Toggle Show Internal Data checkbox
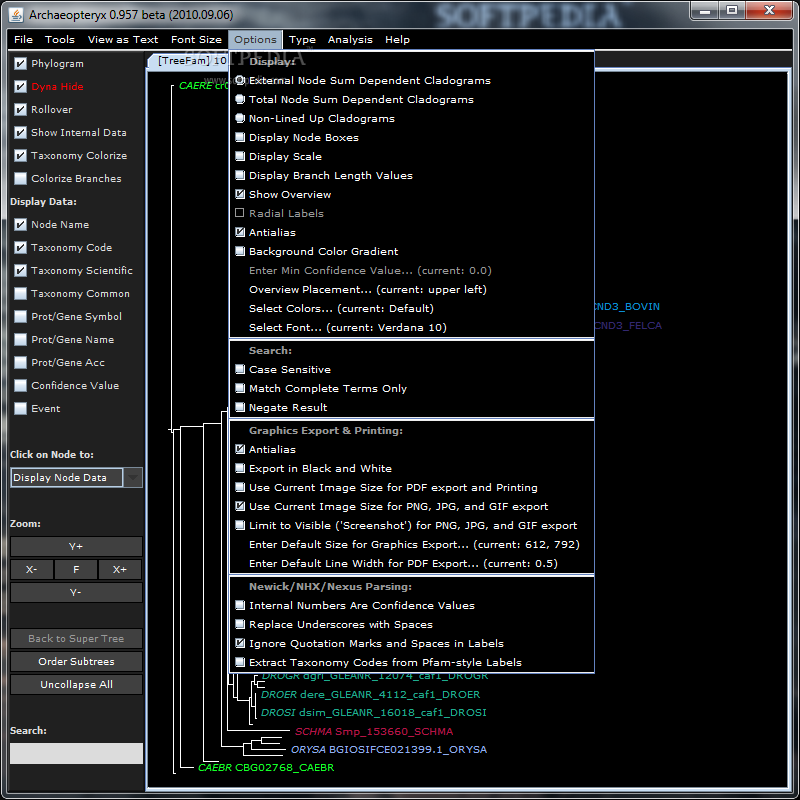The width and height of the screenshot is (800, 800). point(20,132)
